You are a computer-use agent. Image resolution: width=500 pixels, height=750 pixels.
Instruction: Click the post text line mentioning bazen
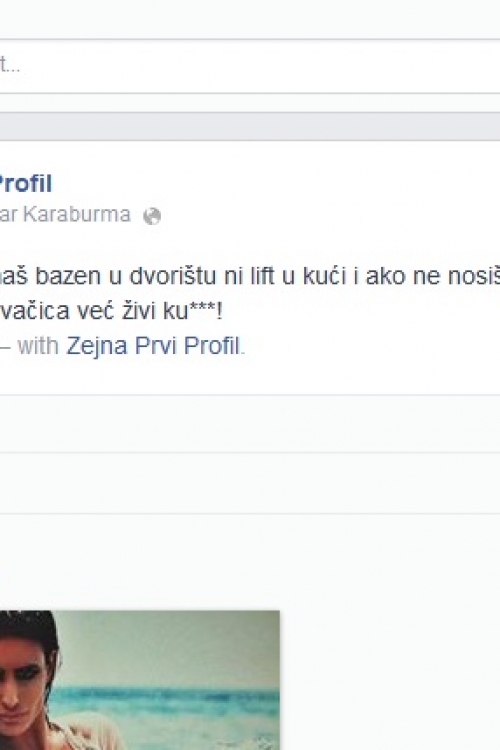pos(250,276)
